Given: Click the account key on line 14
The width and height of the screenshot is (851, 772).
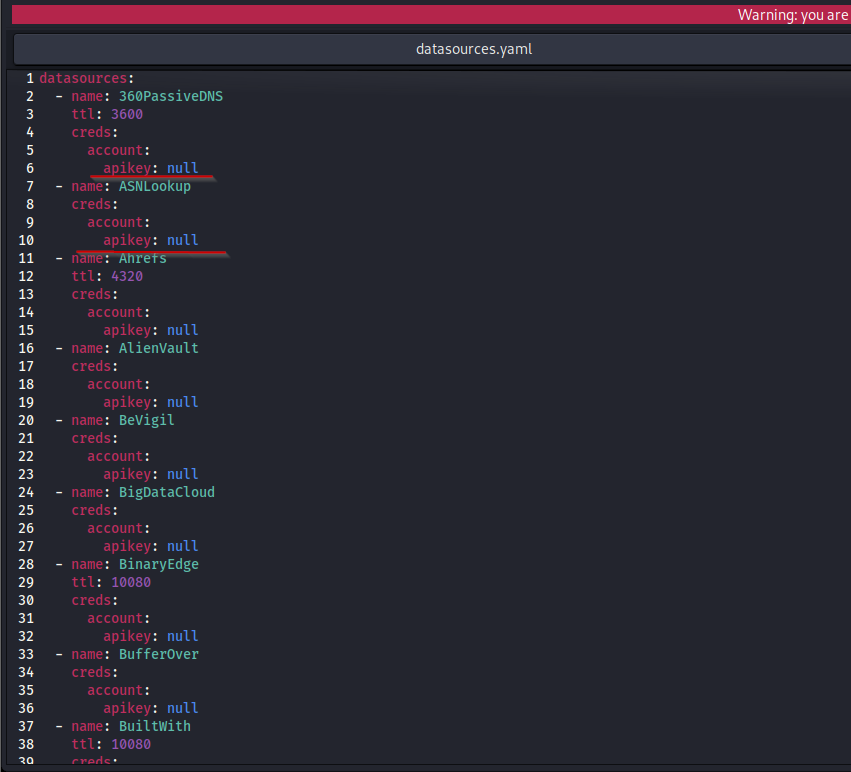Looking at the screenshot, I should coord(115,312).
